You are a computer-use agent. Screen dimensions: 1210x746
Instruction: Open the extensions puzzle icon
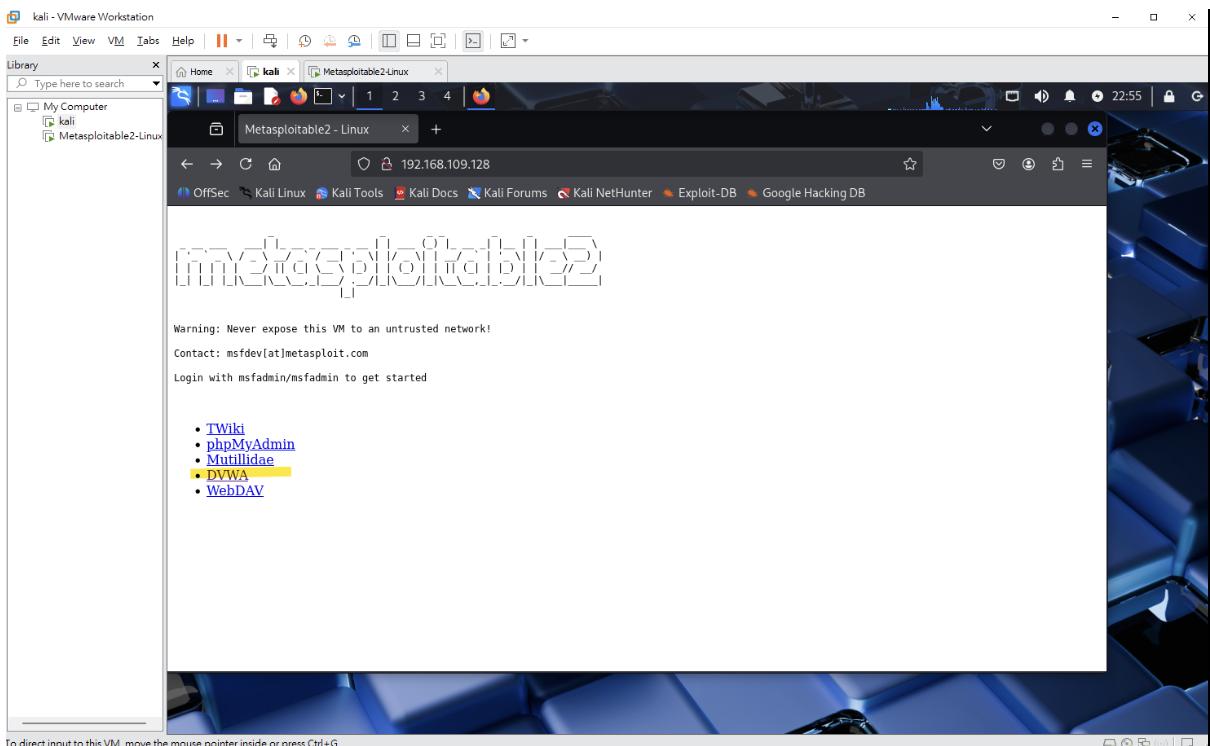click(x=1058, y=164)
